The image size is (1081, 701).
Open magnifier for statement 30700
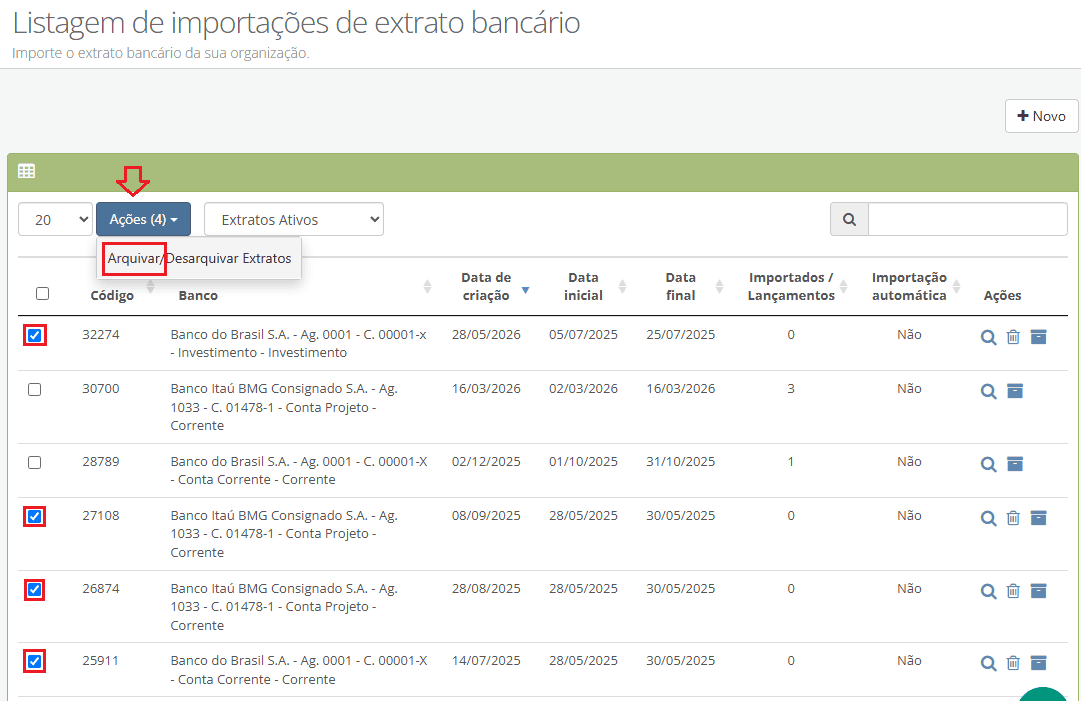[989, 392]
